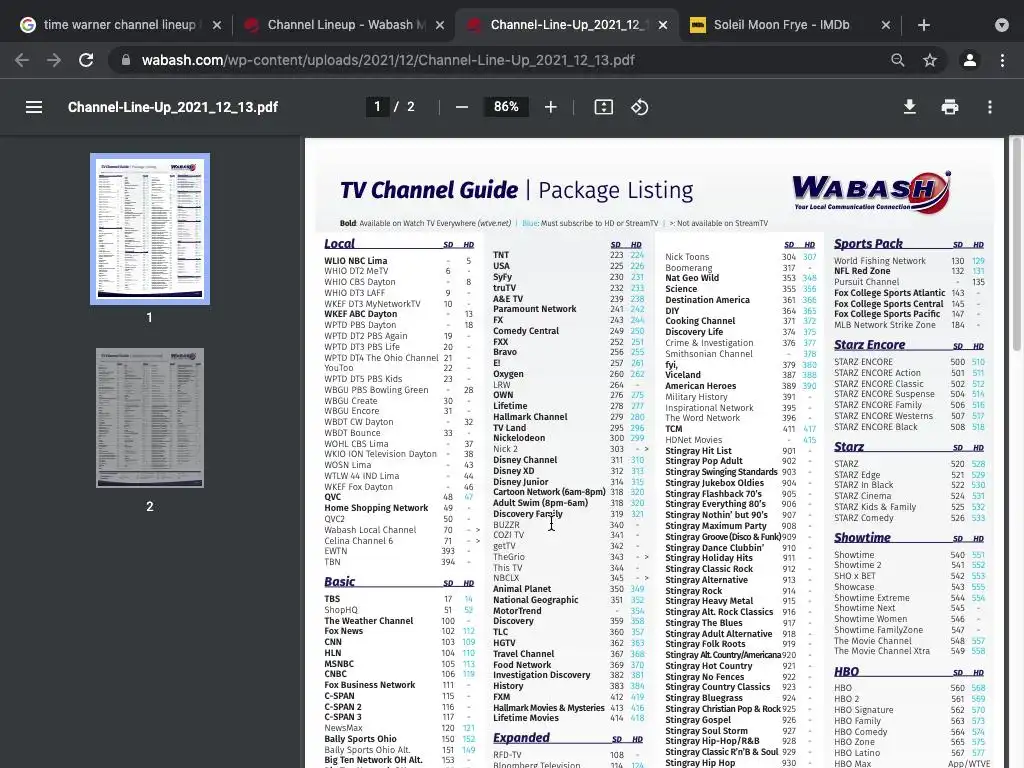Click the address bar URL
The height and width of the screenshot is (768, 1024).
point(388,60)
